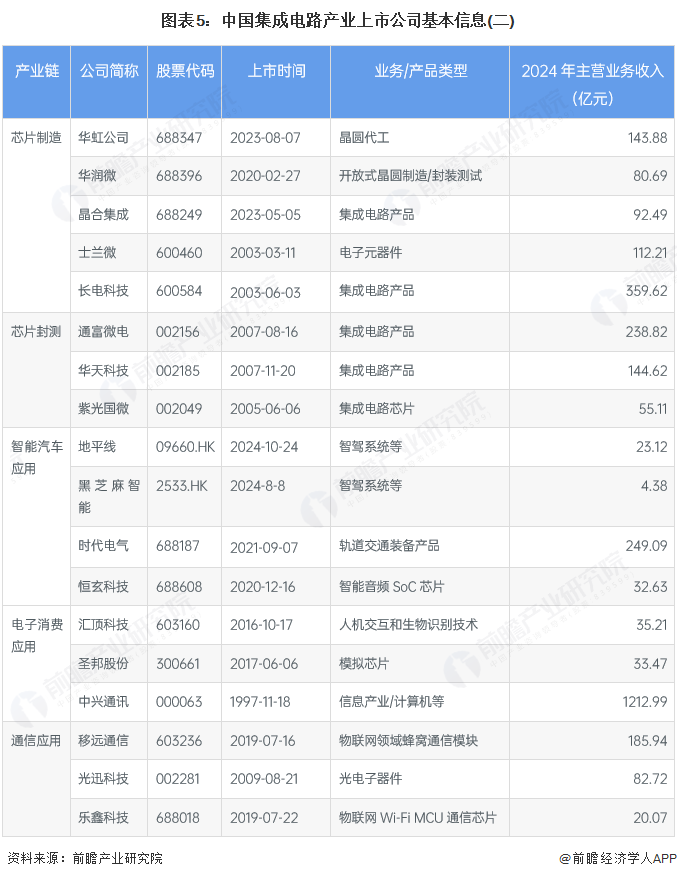Screen dimensions: 677x879
Task: Click stock code 09660.HK
Action: (186, 447)
